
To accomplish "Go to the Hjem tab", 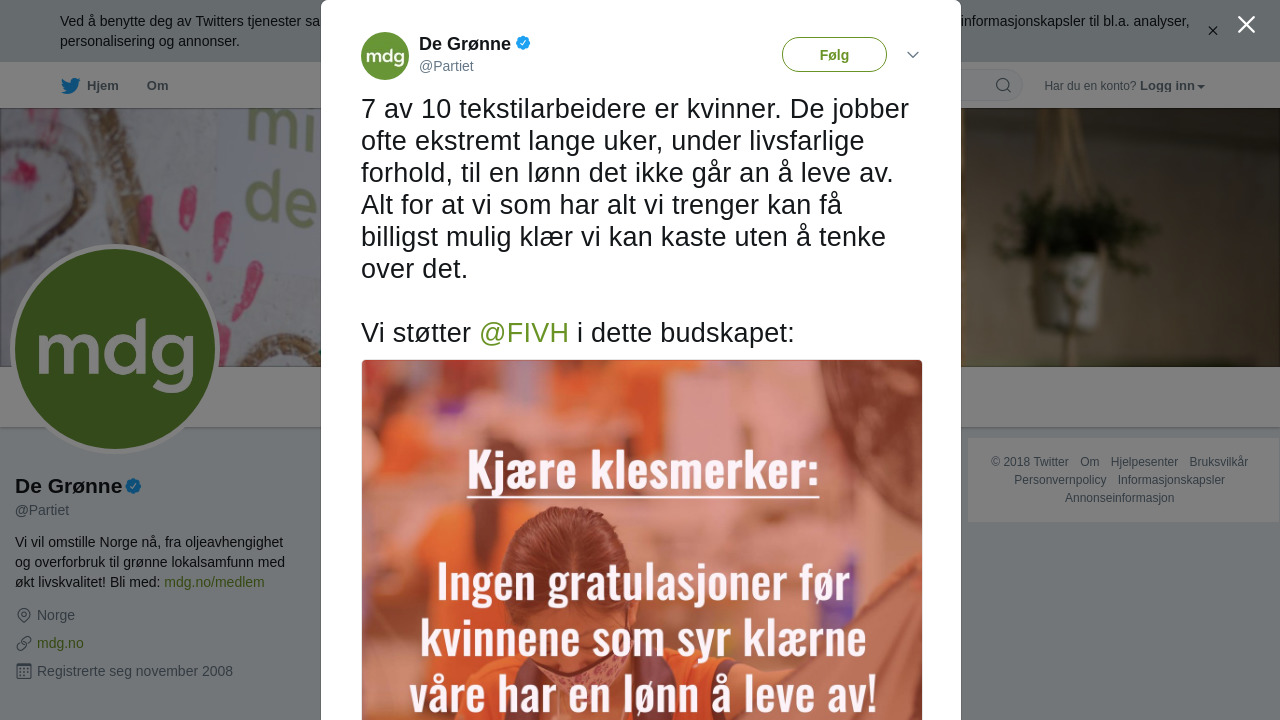I will tap(90, 86).
